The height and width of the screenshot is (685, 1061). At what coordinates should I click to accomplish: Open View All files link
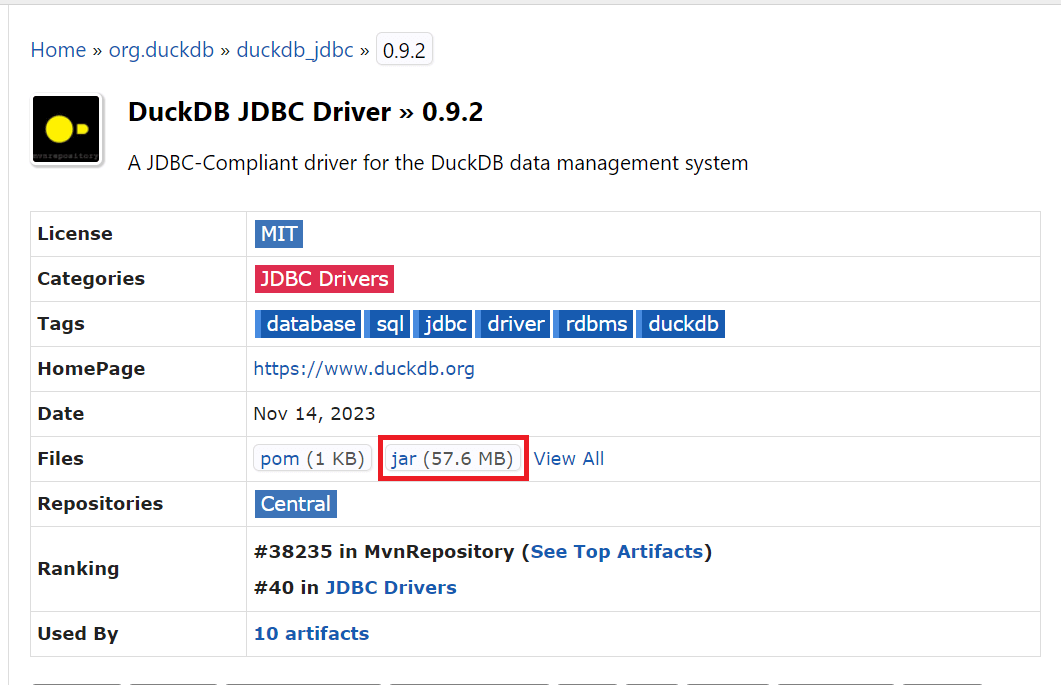click(x=569, y=458)
